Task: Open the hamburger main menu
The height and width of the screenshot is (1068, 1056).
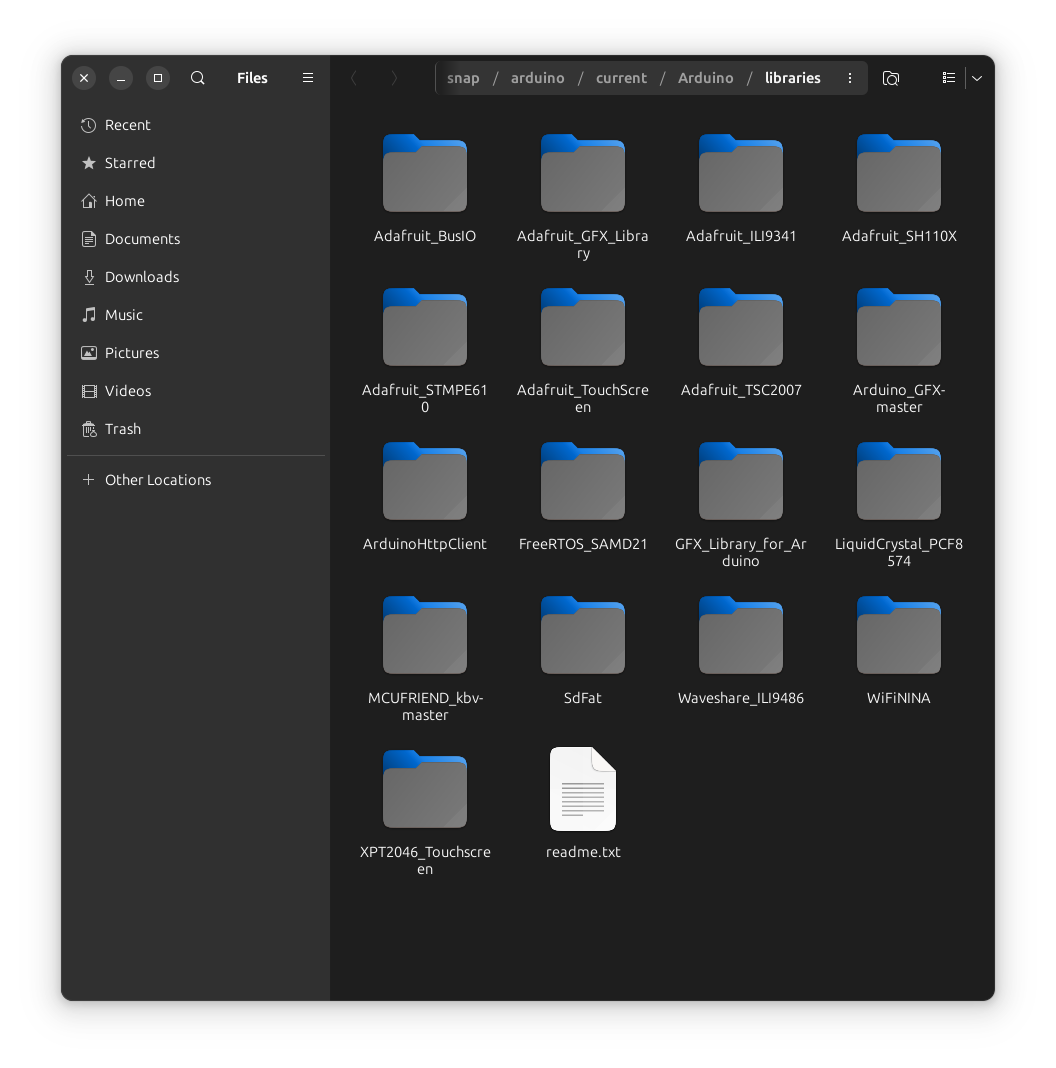Action: click(308, 78)
